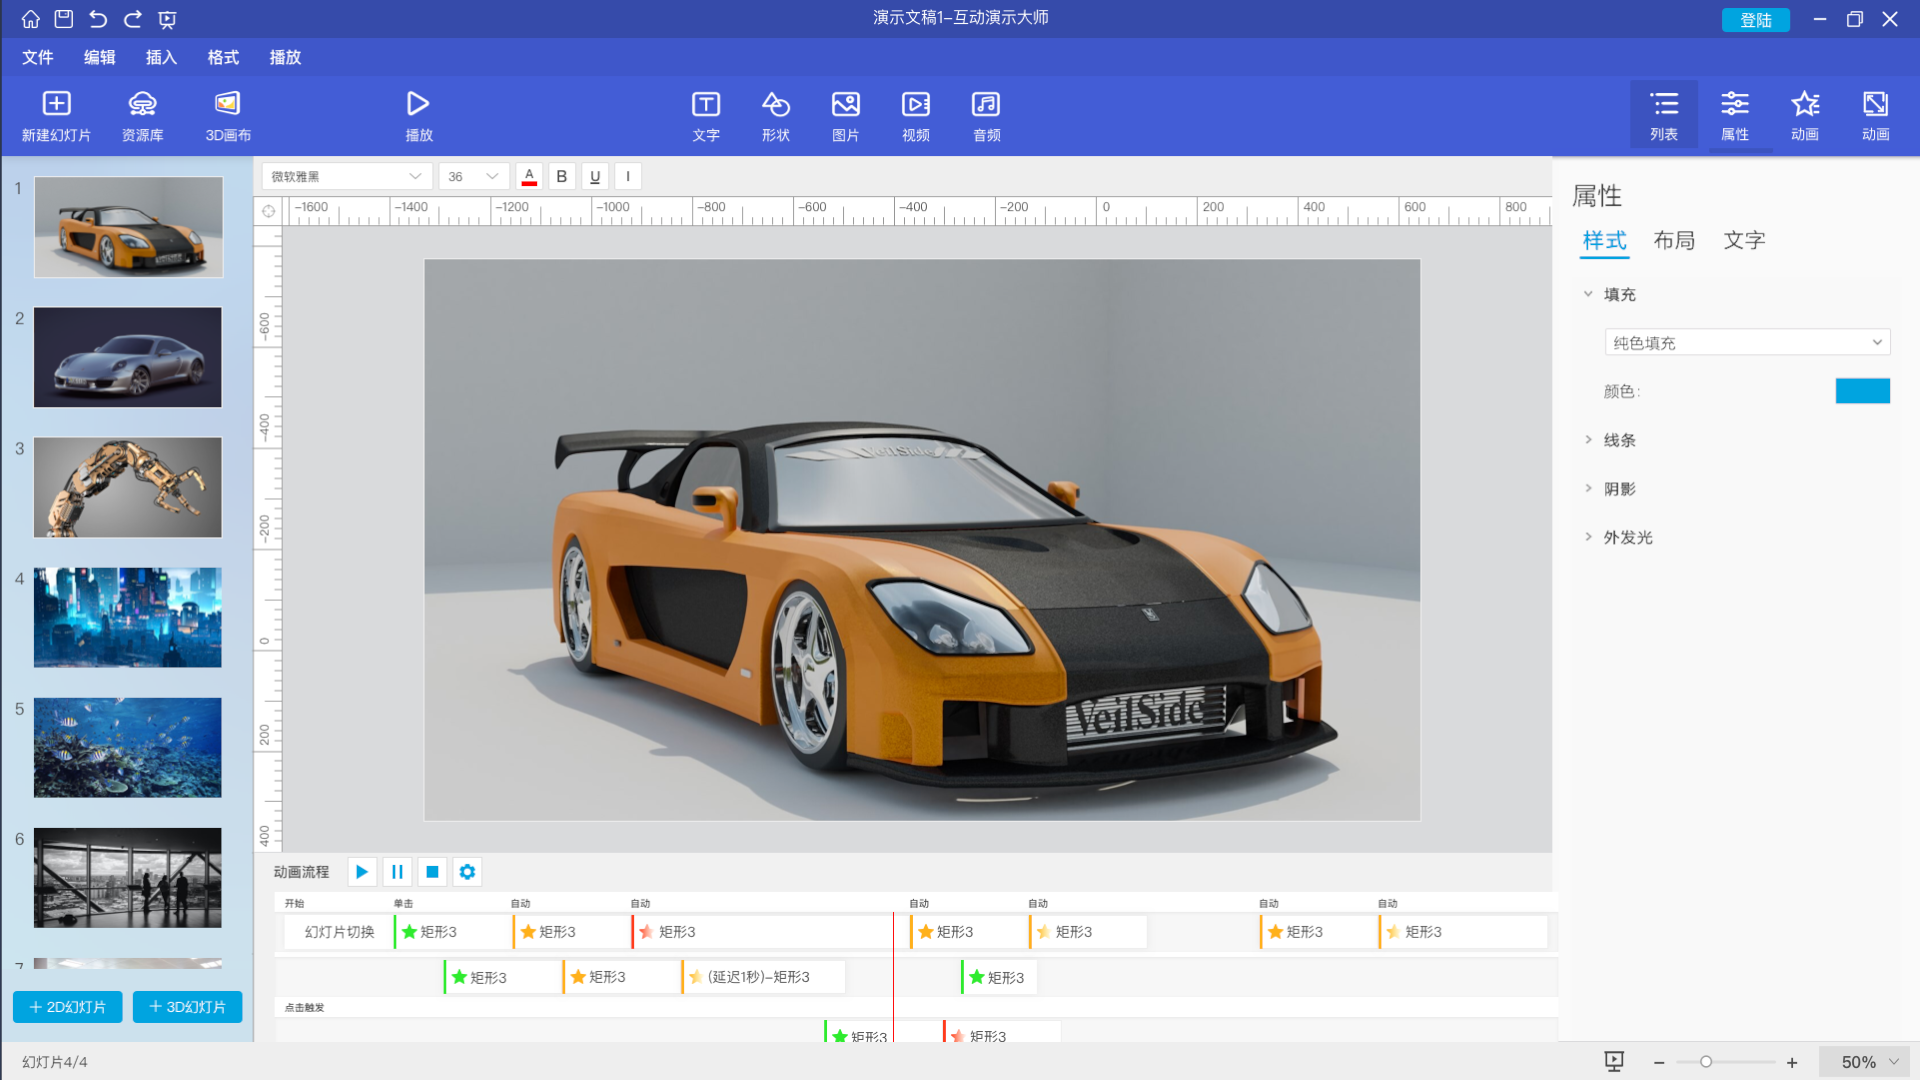
Task: Insert a shape with 形状 icon
Action: (775, 104)
